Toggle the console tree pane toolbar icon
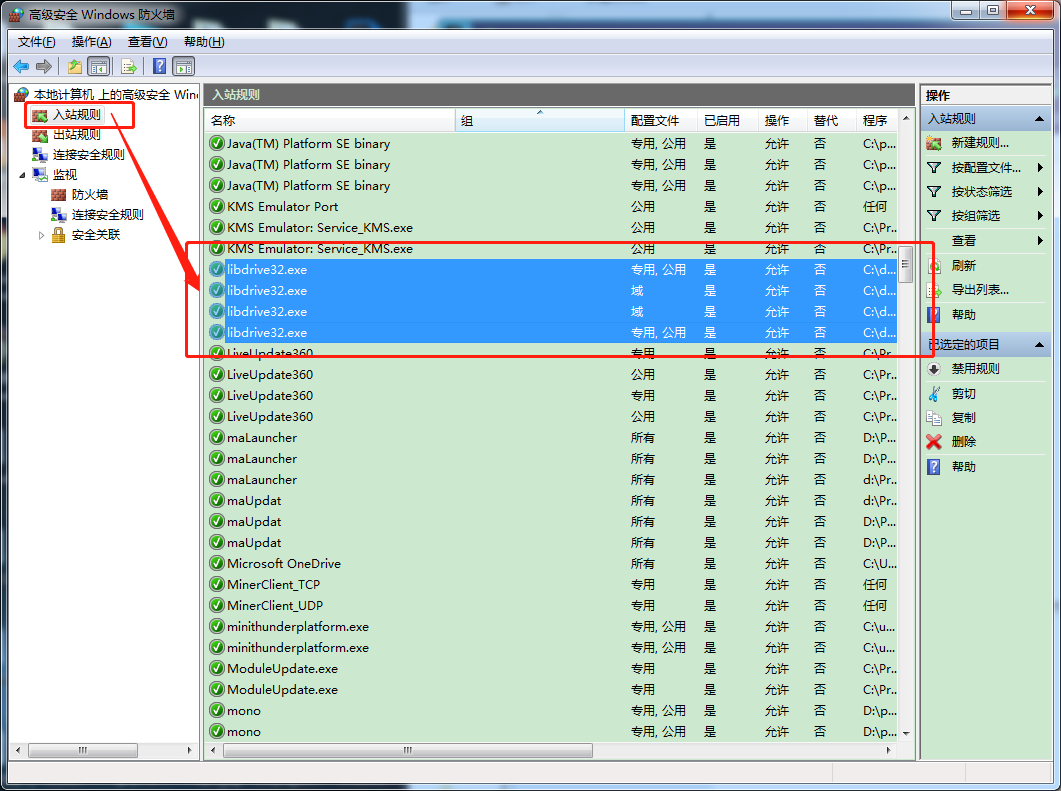 (x=99, y=66)
